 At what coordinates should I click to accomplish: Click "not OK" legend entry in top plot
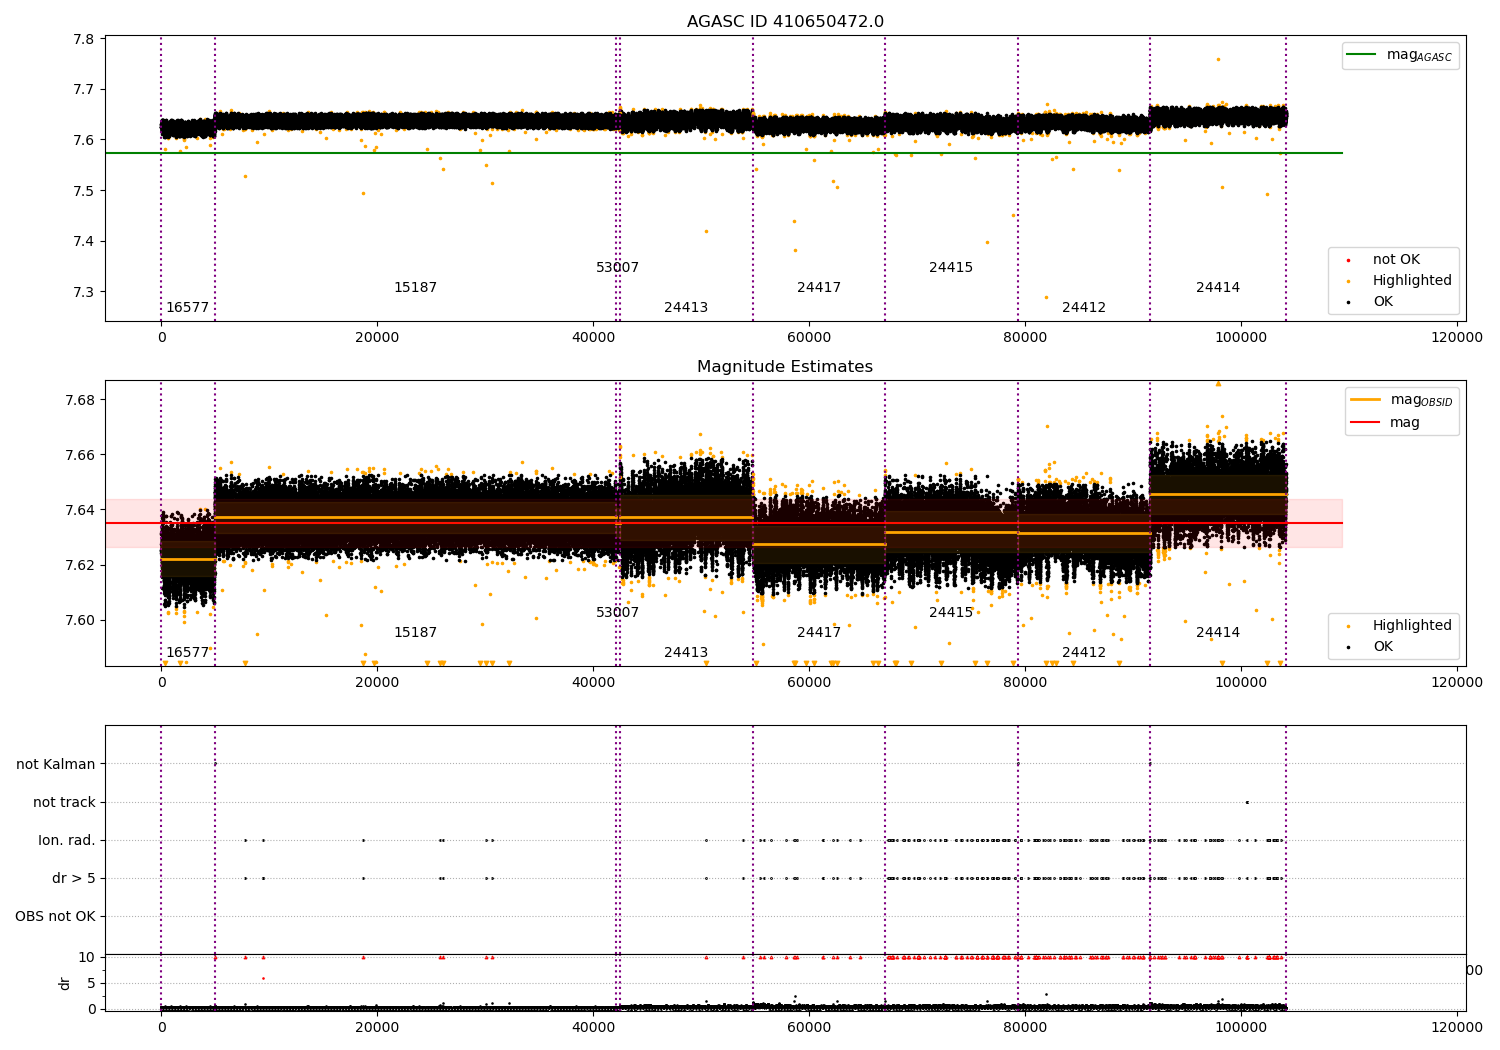[x=1384, y=260]
